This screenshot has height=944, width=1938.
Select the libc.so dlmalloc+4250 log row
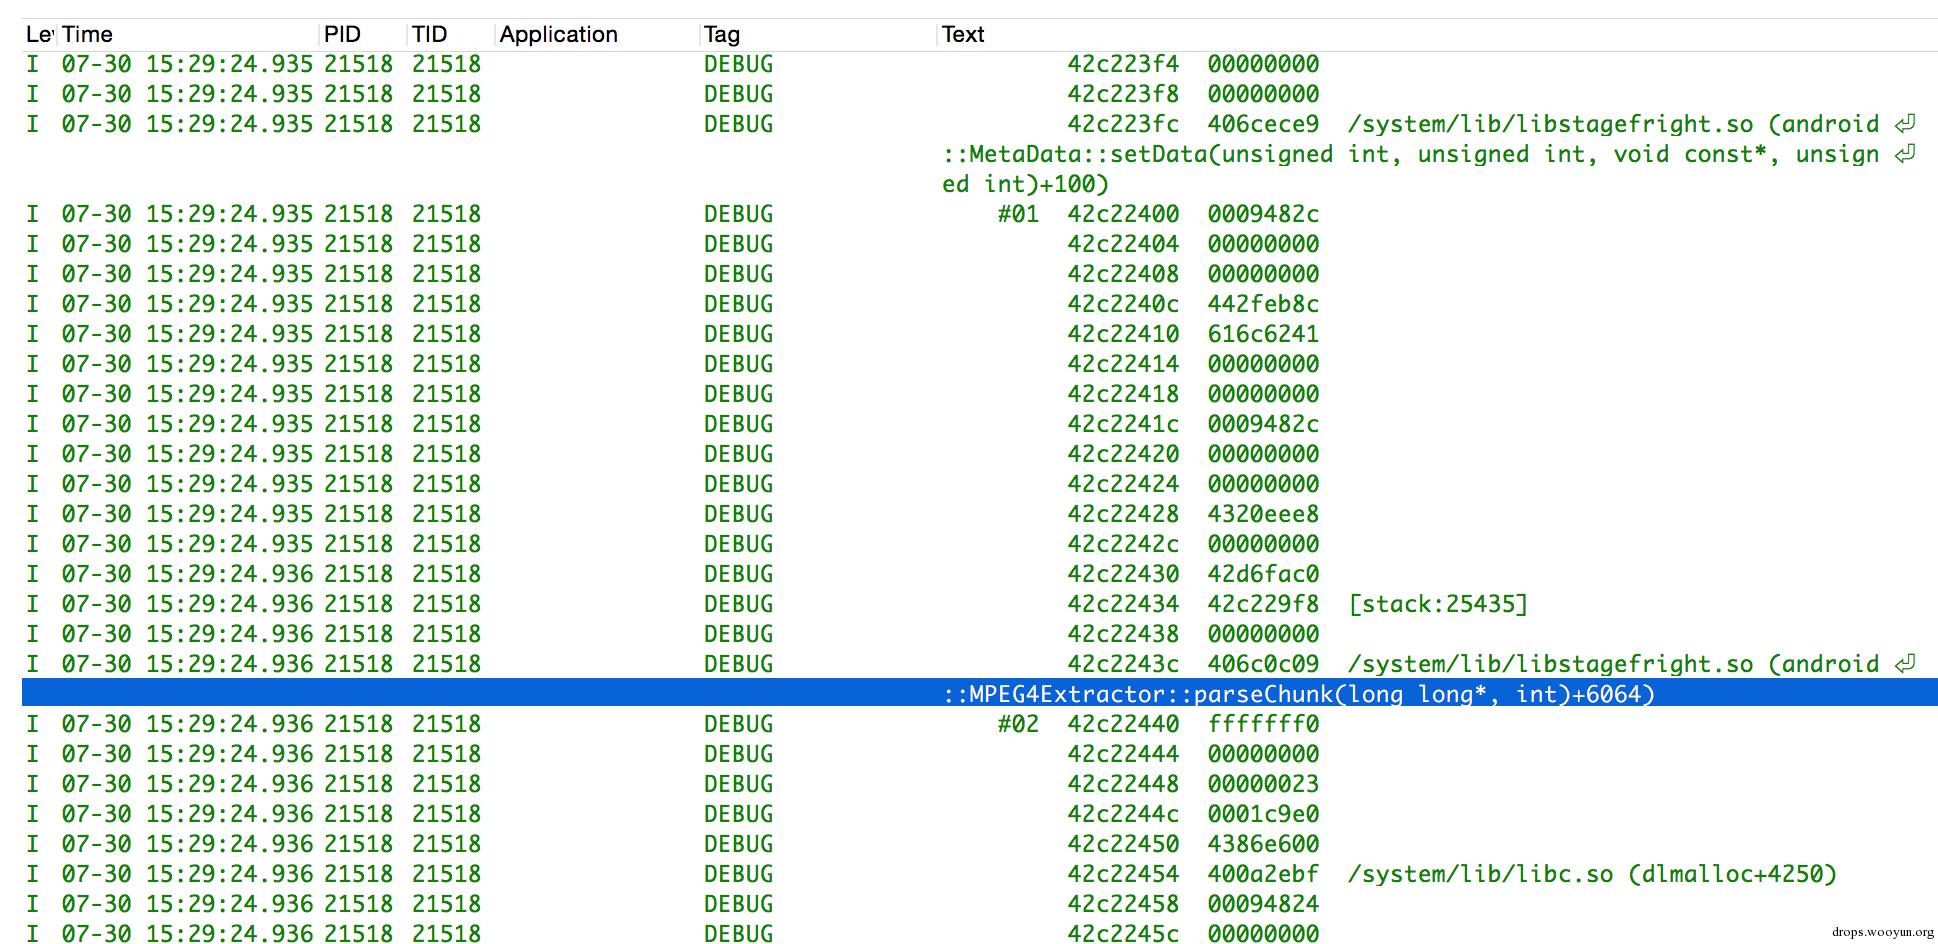[x=1592, y=874]
